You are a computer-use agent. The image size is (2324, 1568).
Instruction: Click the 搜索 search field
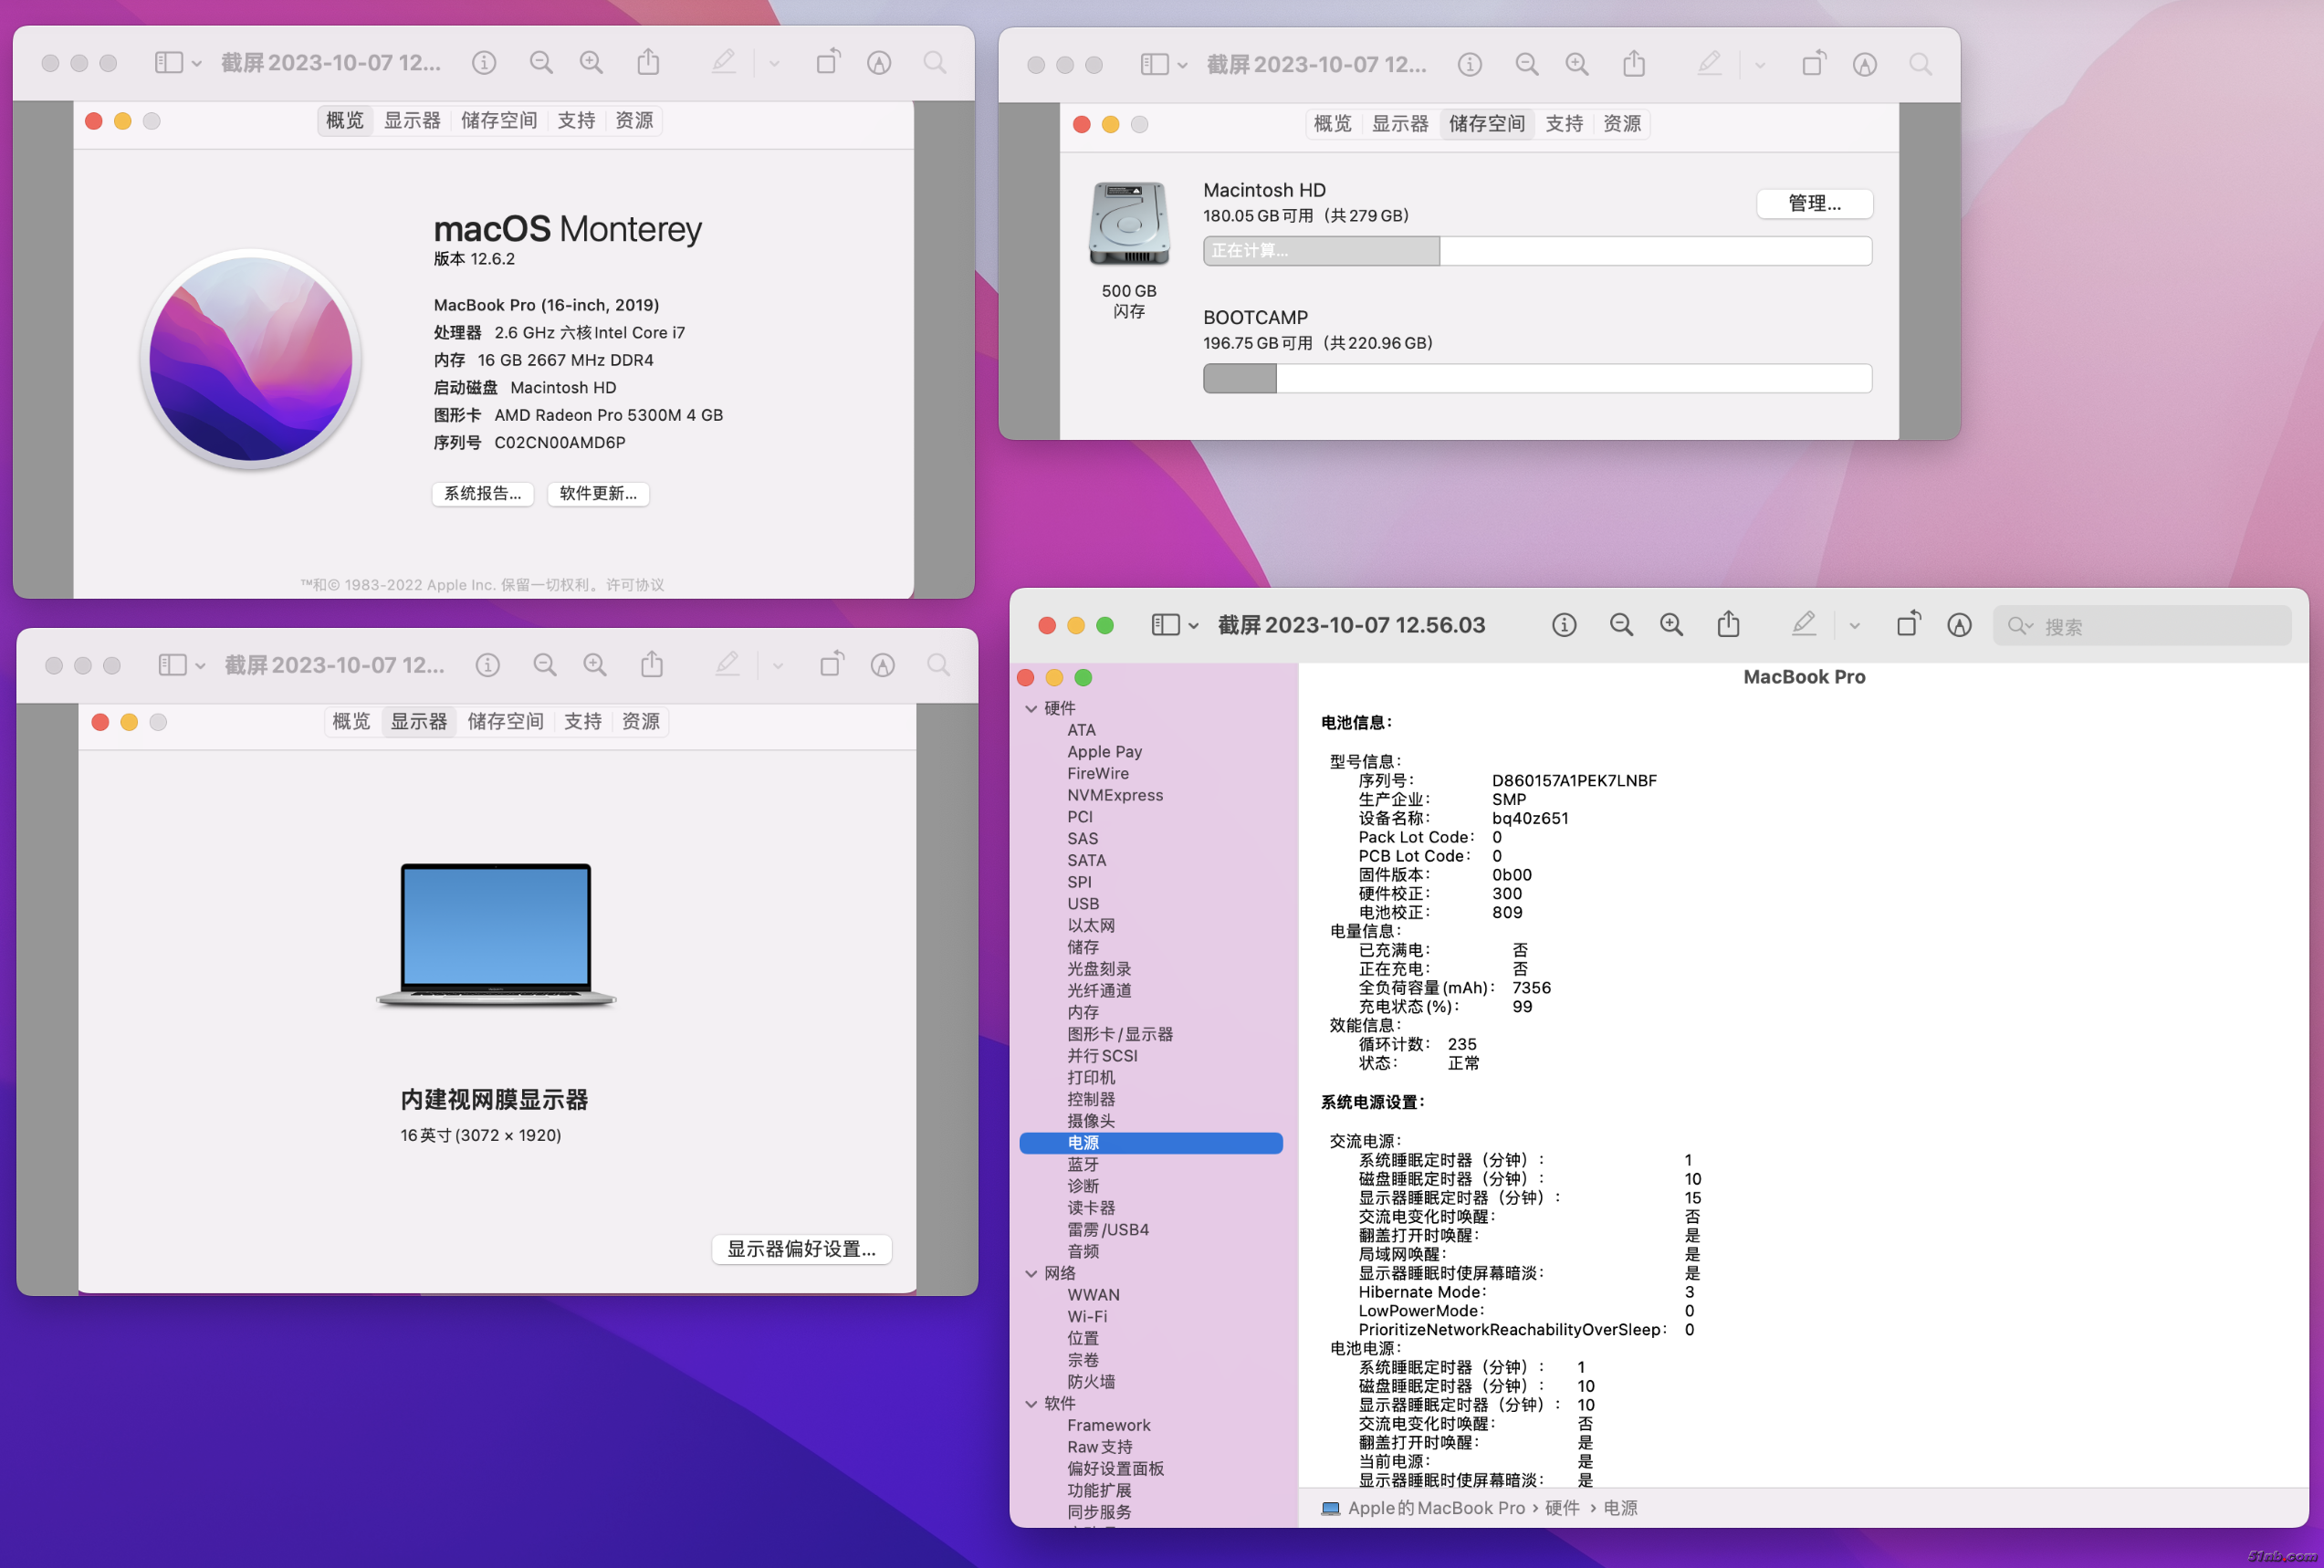coord(2150,627)
